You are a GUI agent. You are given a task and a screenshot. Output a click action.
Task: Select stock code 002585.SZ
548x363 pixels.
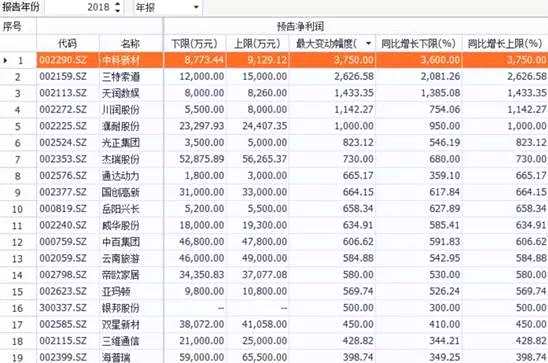click(x=63, y=325)
